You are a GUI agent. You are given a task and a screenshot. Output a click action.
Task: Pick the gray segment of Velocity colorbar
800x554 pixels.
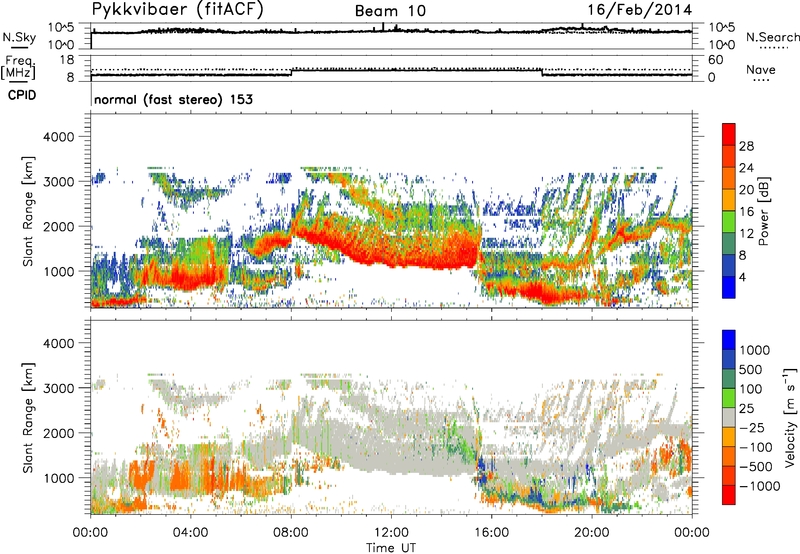pyautogui.click(x=729, y=417)
